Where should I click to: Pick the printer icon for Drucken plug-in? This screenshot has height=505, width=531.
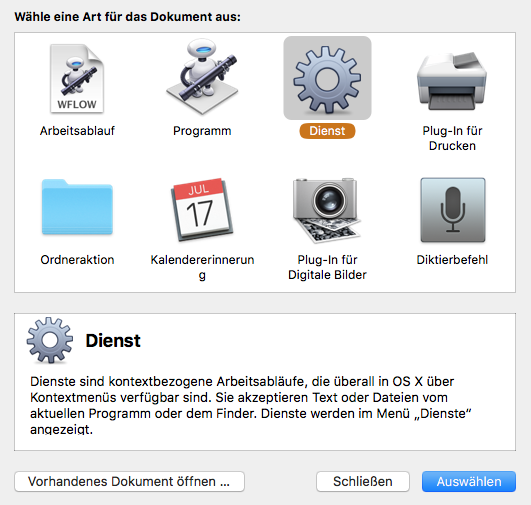pyautogui.click(x=452, y=81)
